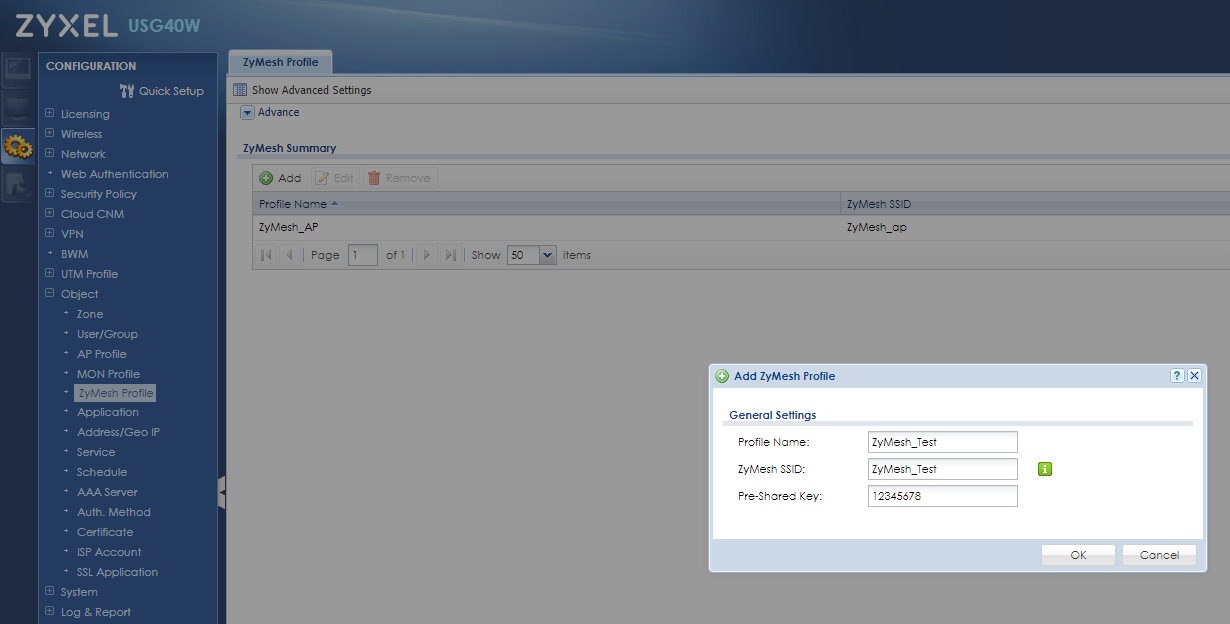Click Show Advanced Settings icon
This screenshot has height=624, width=1230.
point(240,90)
